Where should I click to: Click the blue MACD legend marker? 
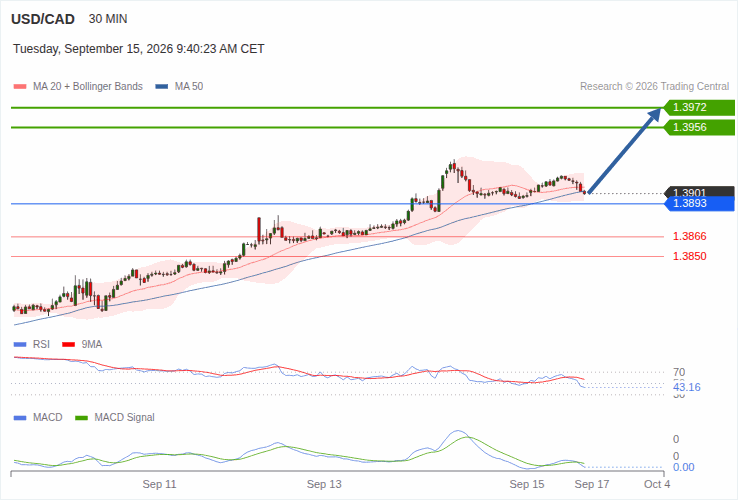click(x=20, y=418)
